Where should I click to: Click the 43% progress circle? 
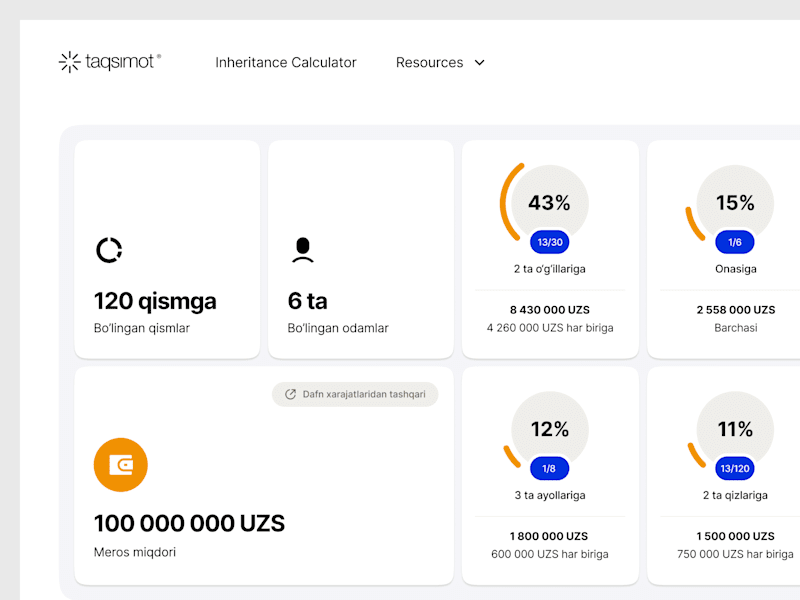(549, 203)
